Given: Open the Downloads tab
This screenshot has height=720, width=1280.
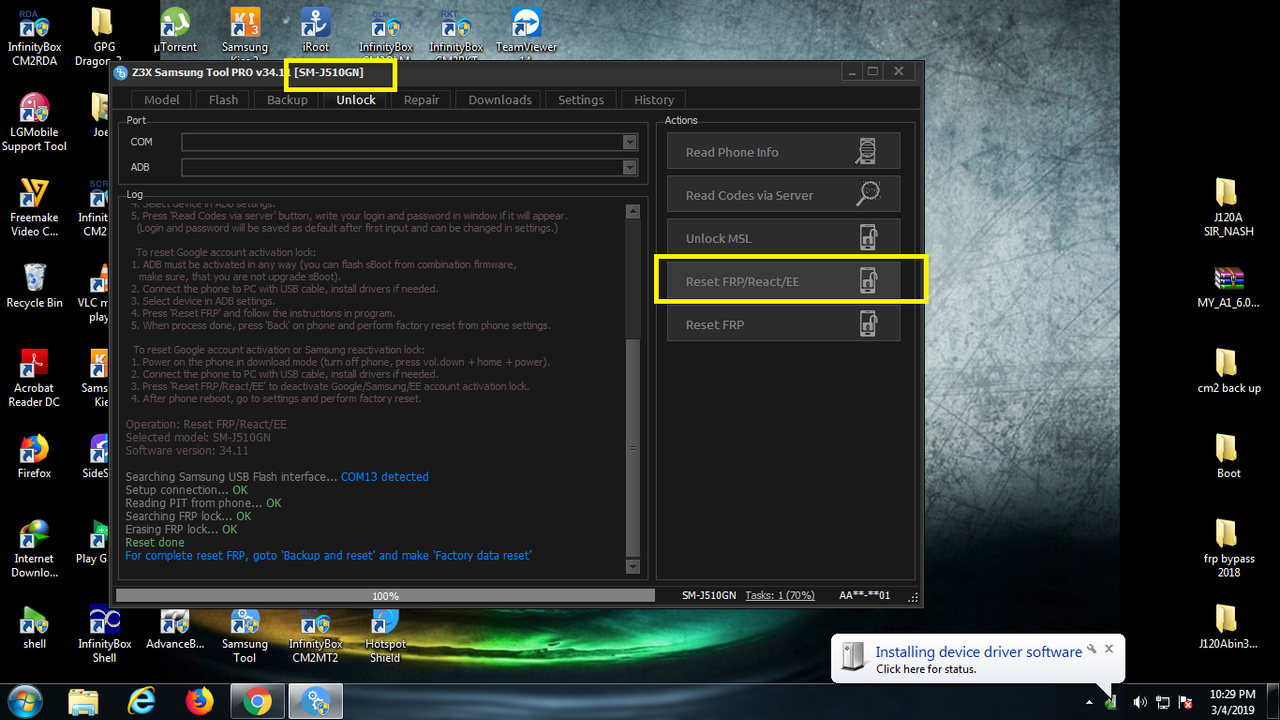Looking at the screenshot, I should (500, 100).
